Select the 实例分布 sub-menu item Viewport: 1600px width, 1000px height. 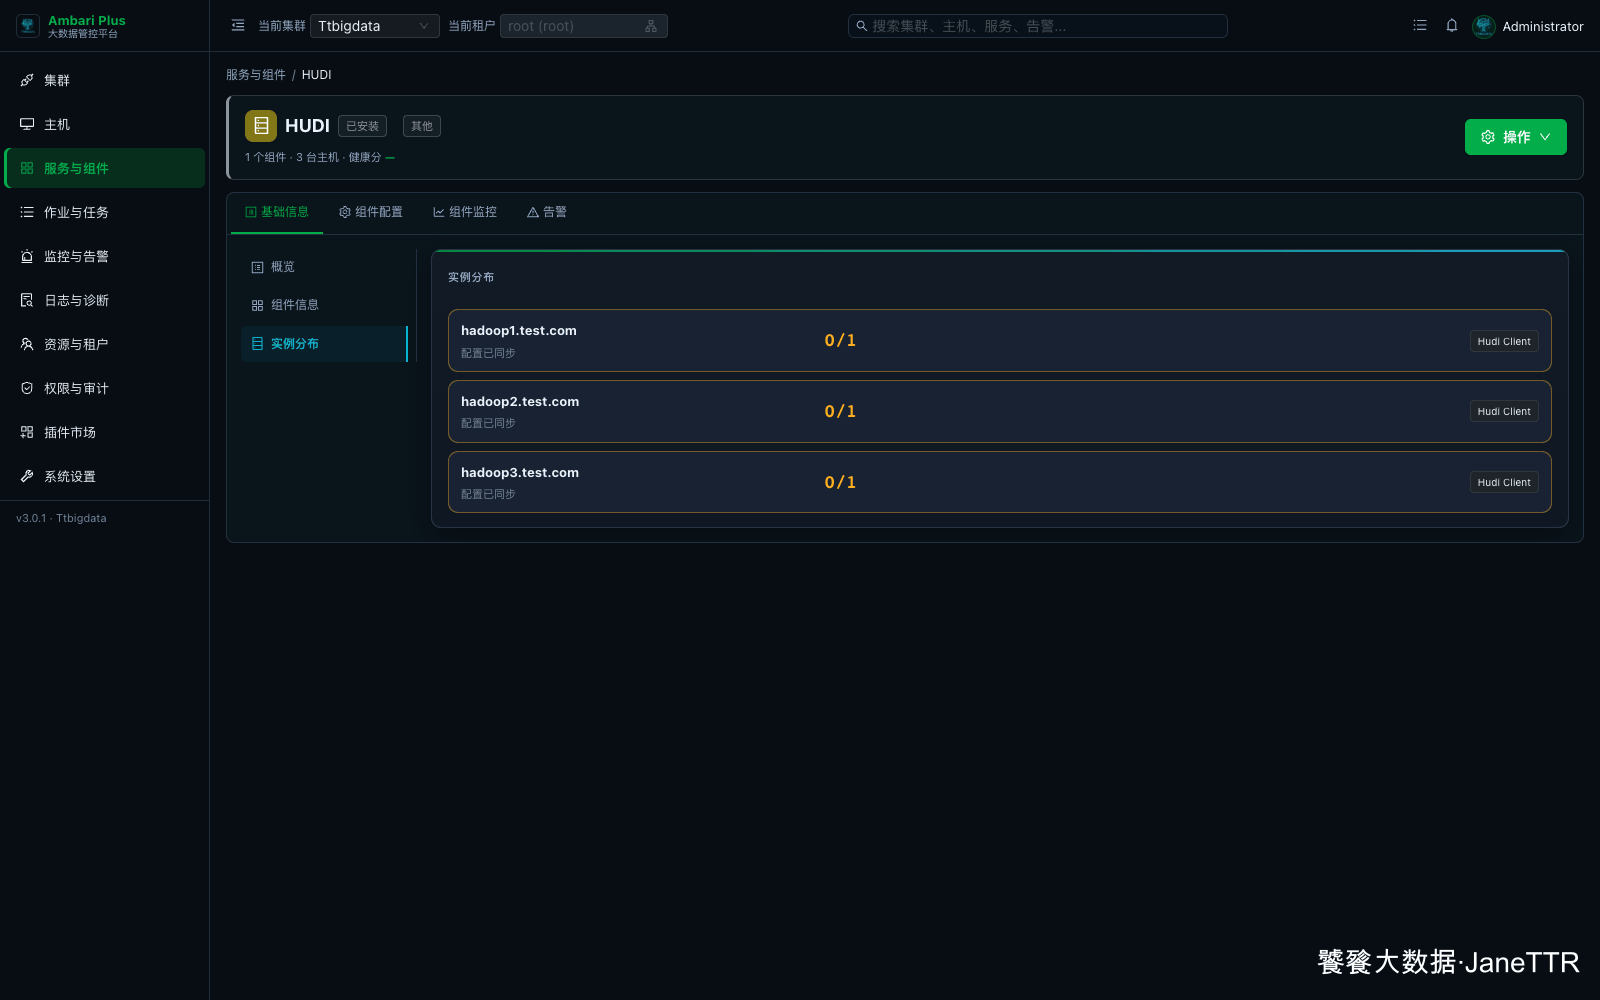coord(324,344)
